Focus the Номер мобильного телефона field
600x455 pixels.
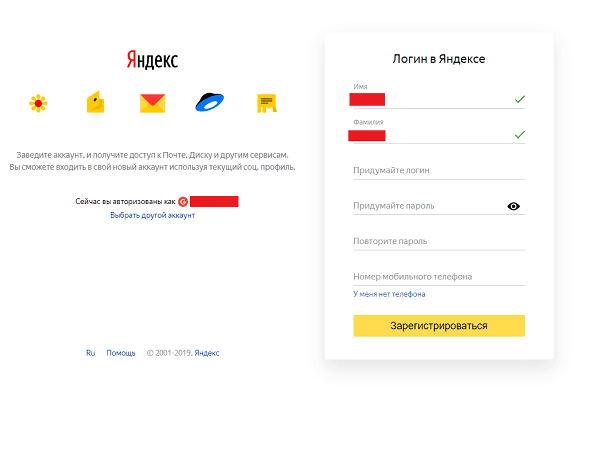point(439,277)
